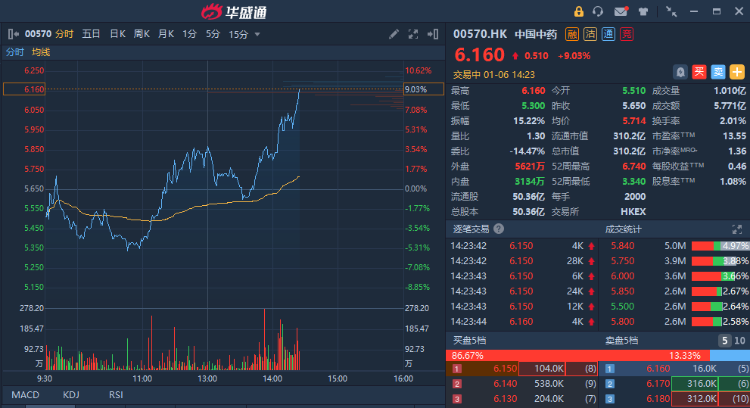Viewport: 750px width, 408px height.
Task: Click the red 86.67% bid ratio bar
Action: click(578, 355)
